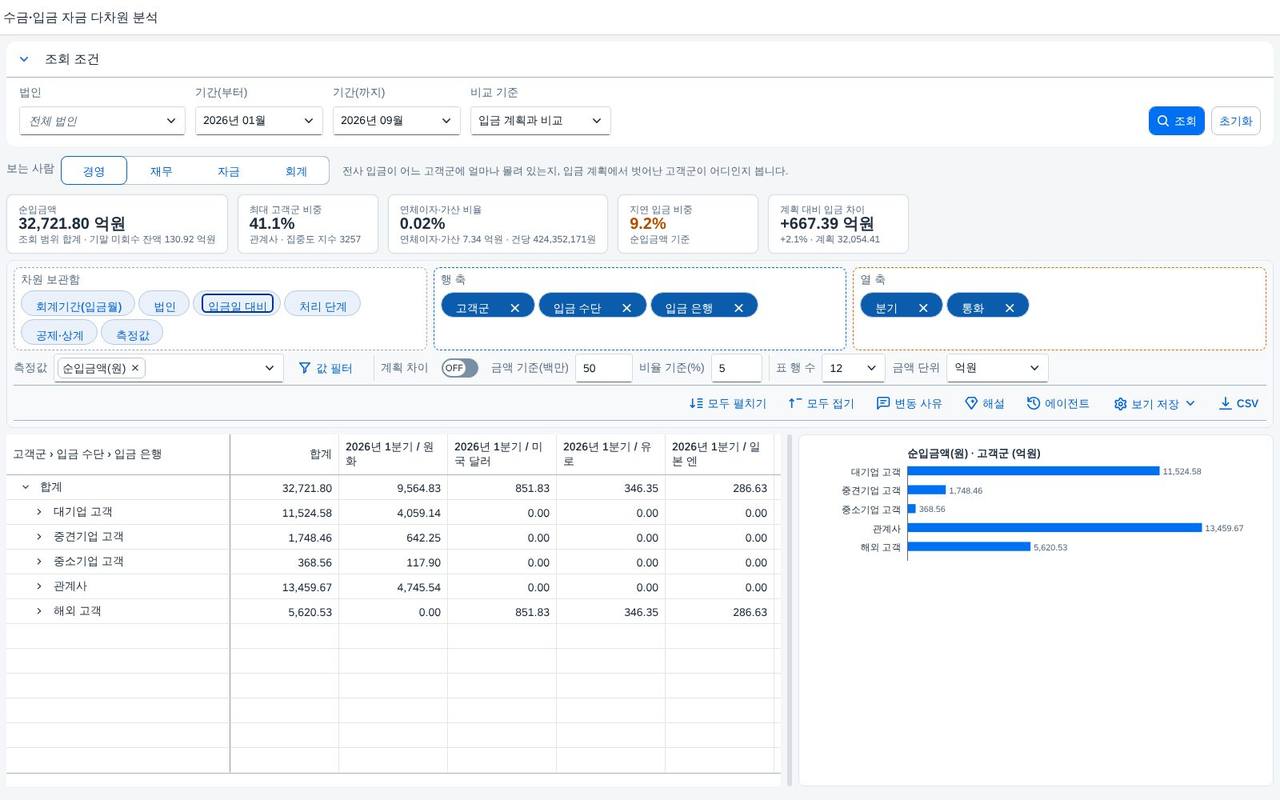The image size is (1280, 800).
Task: Select the 재무 viewer option
Action: 161,171
